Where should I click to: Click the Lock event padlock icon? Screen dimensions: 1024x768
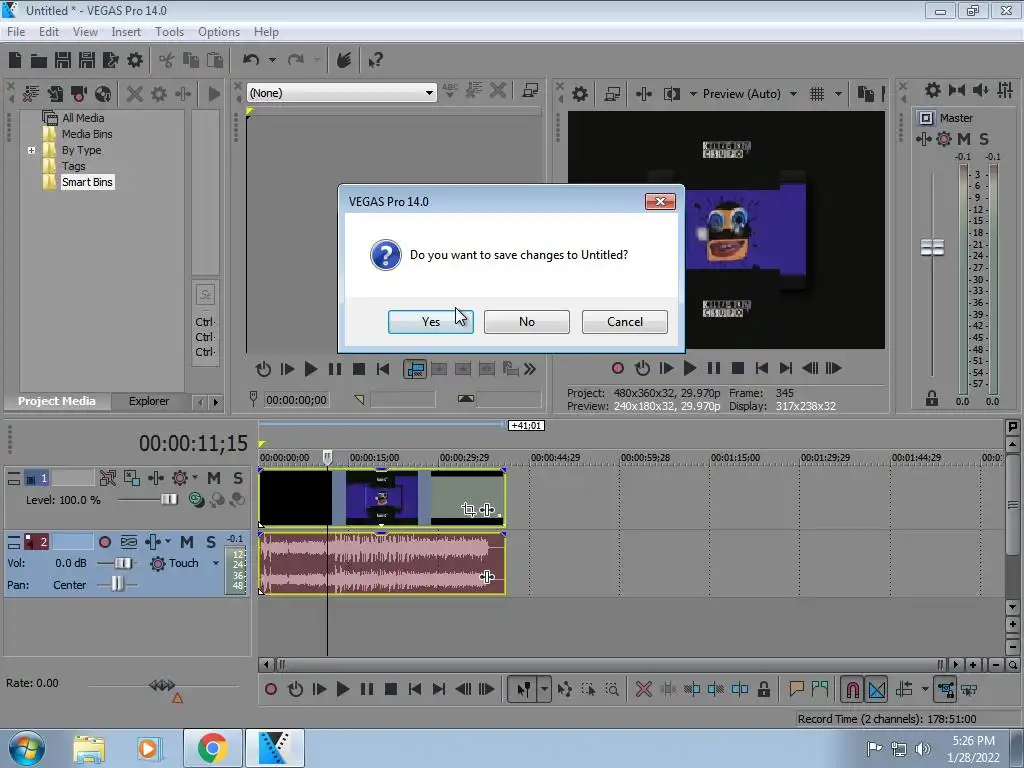click(x=763, y=689)
